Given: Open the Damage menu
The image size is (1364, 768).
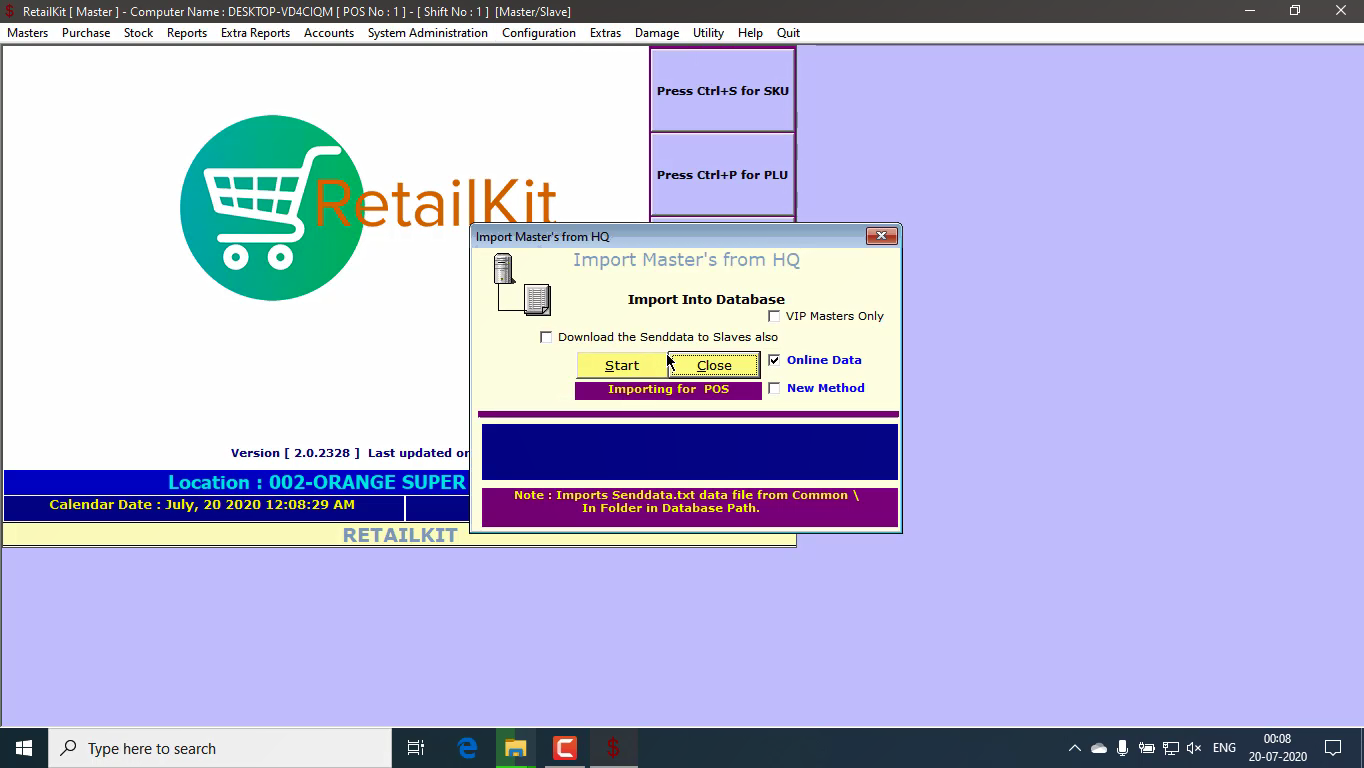Looking at the screenshot, I should click(657, 33).
